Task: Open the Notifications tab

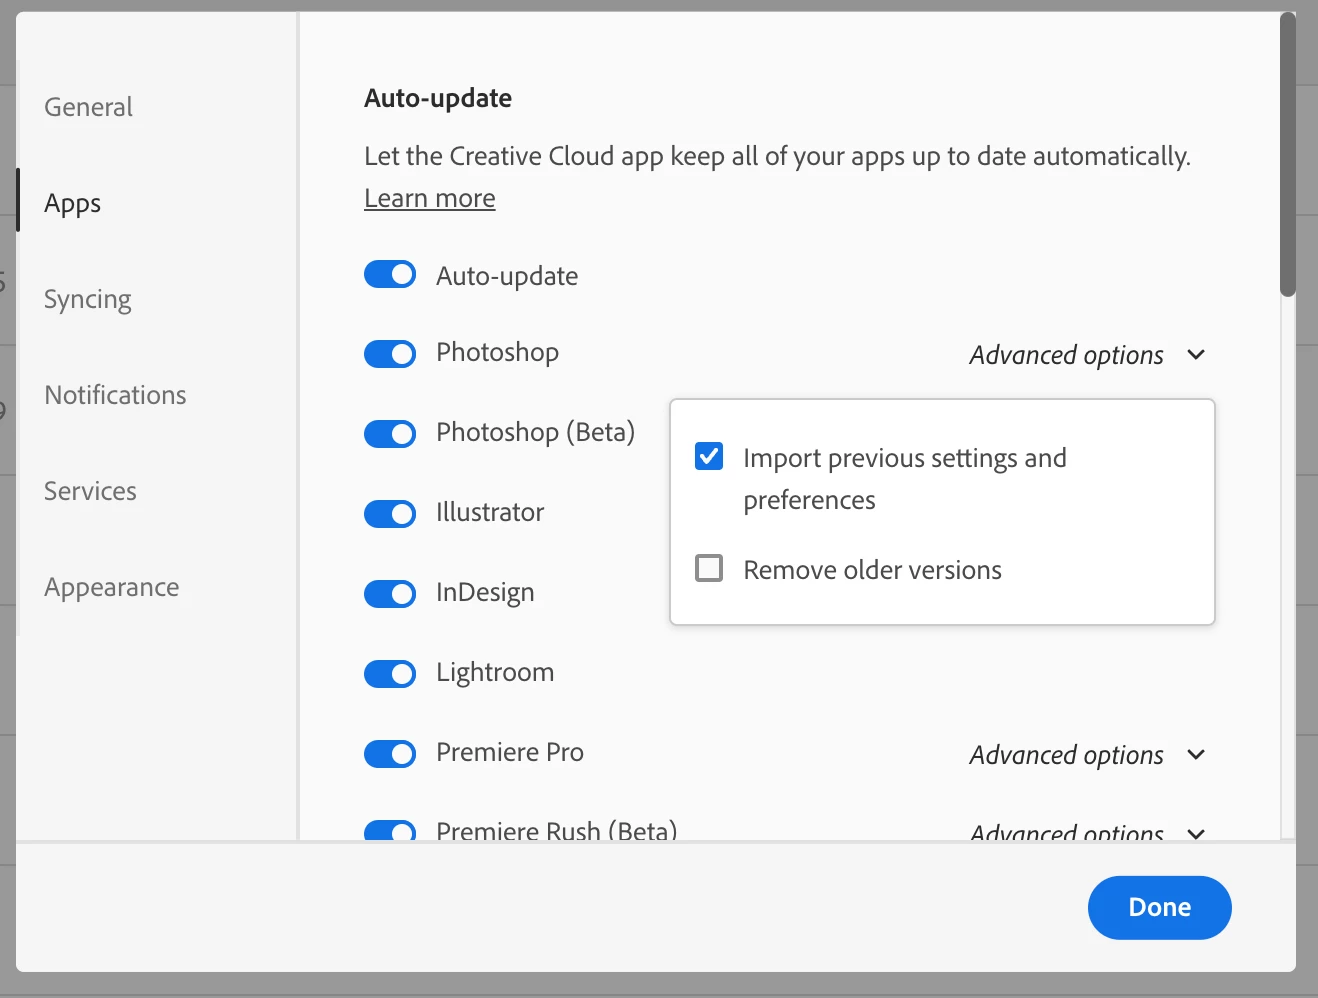Action: (x=115, y=395)
